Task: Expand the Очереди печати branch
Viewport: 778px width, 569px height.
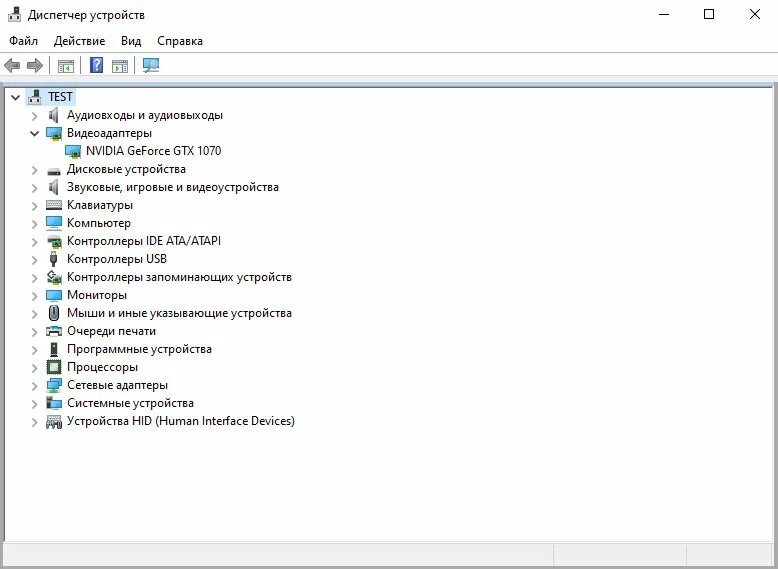Action: (x=34, y=331)
